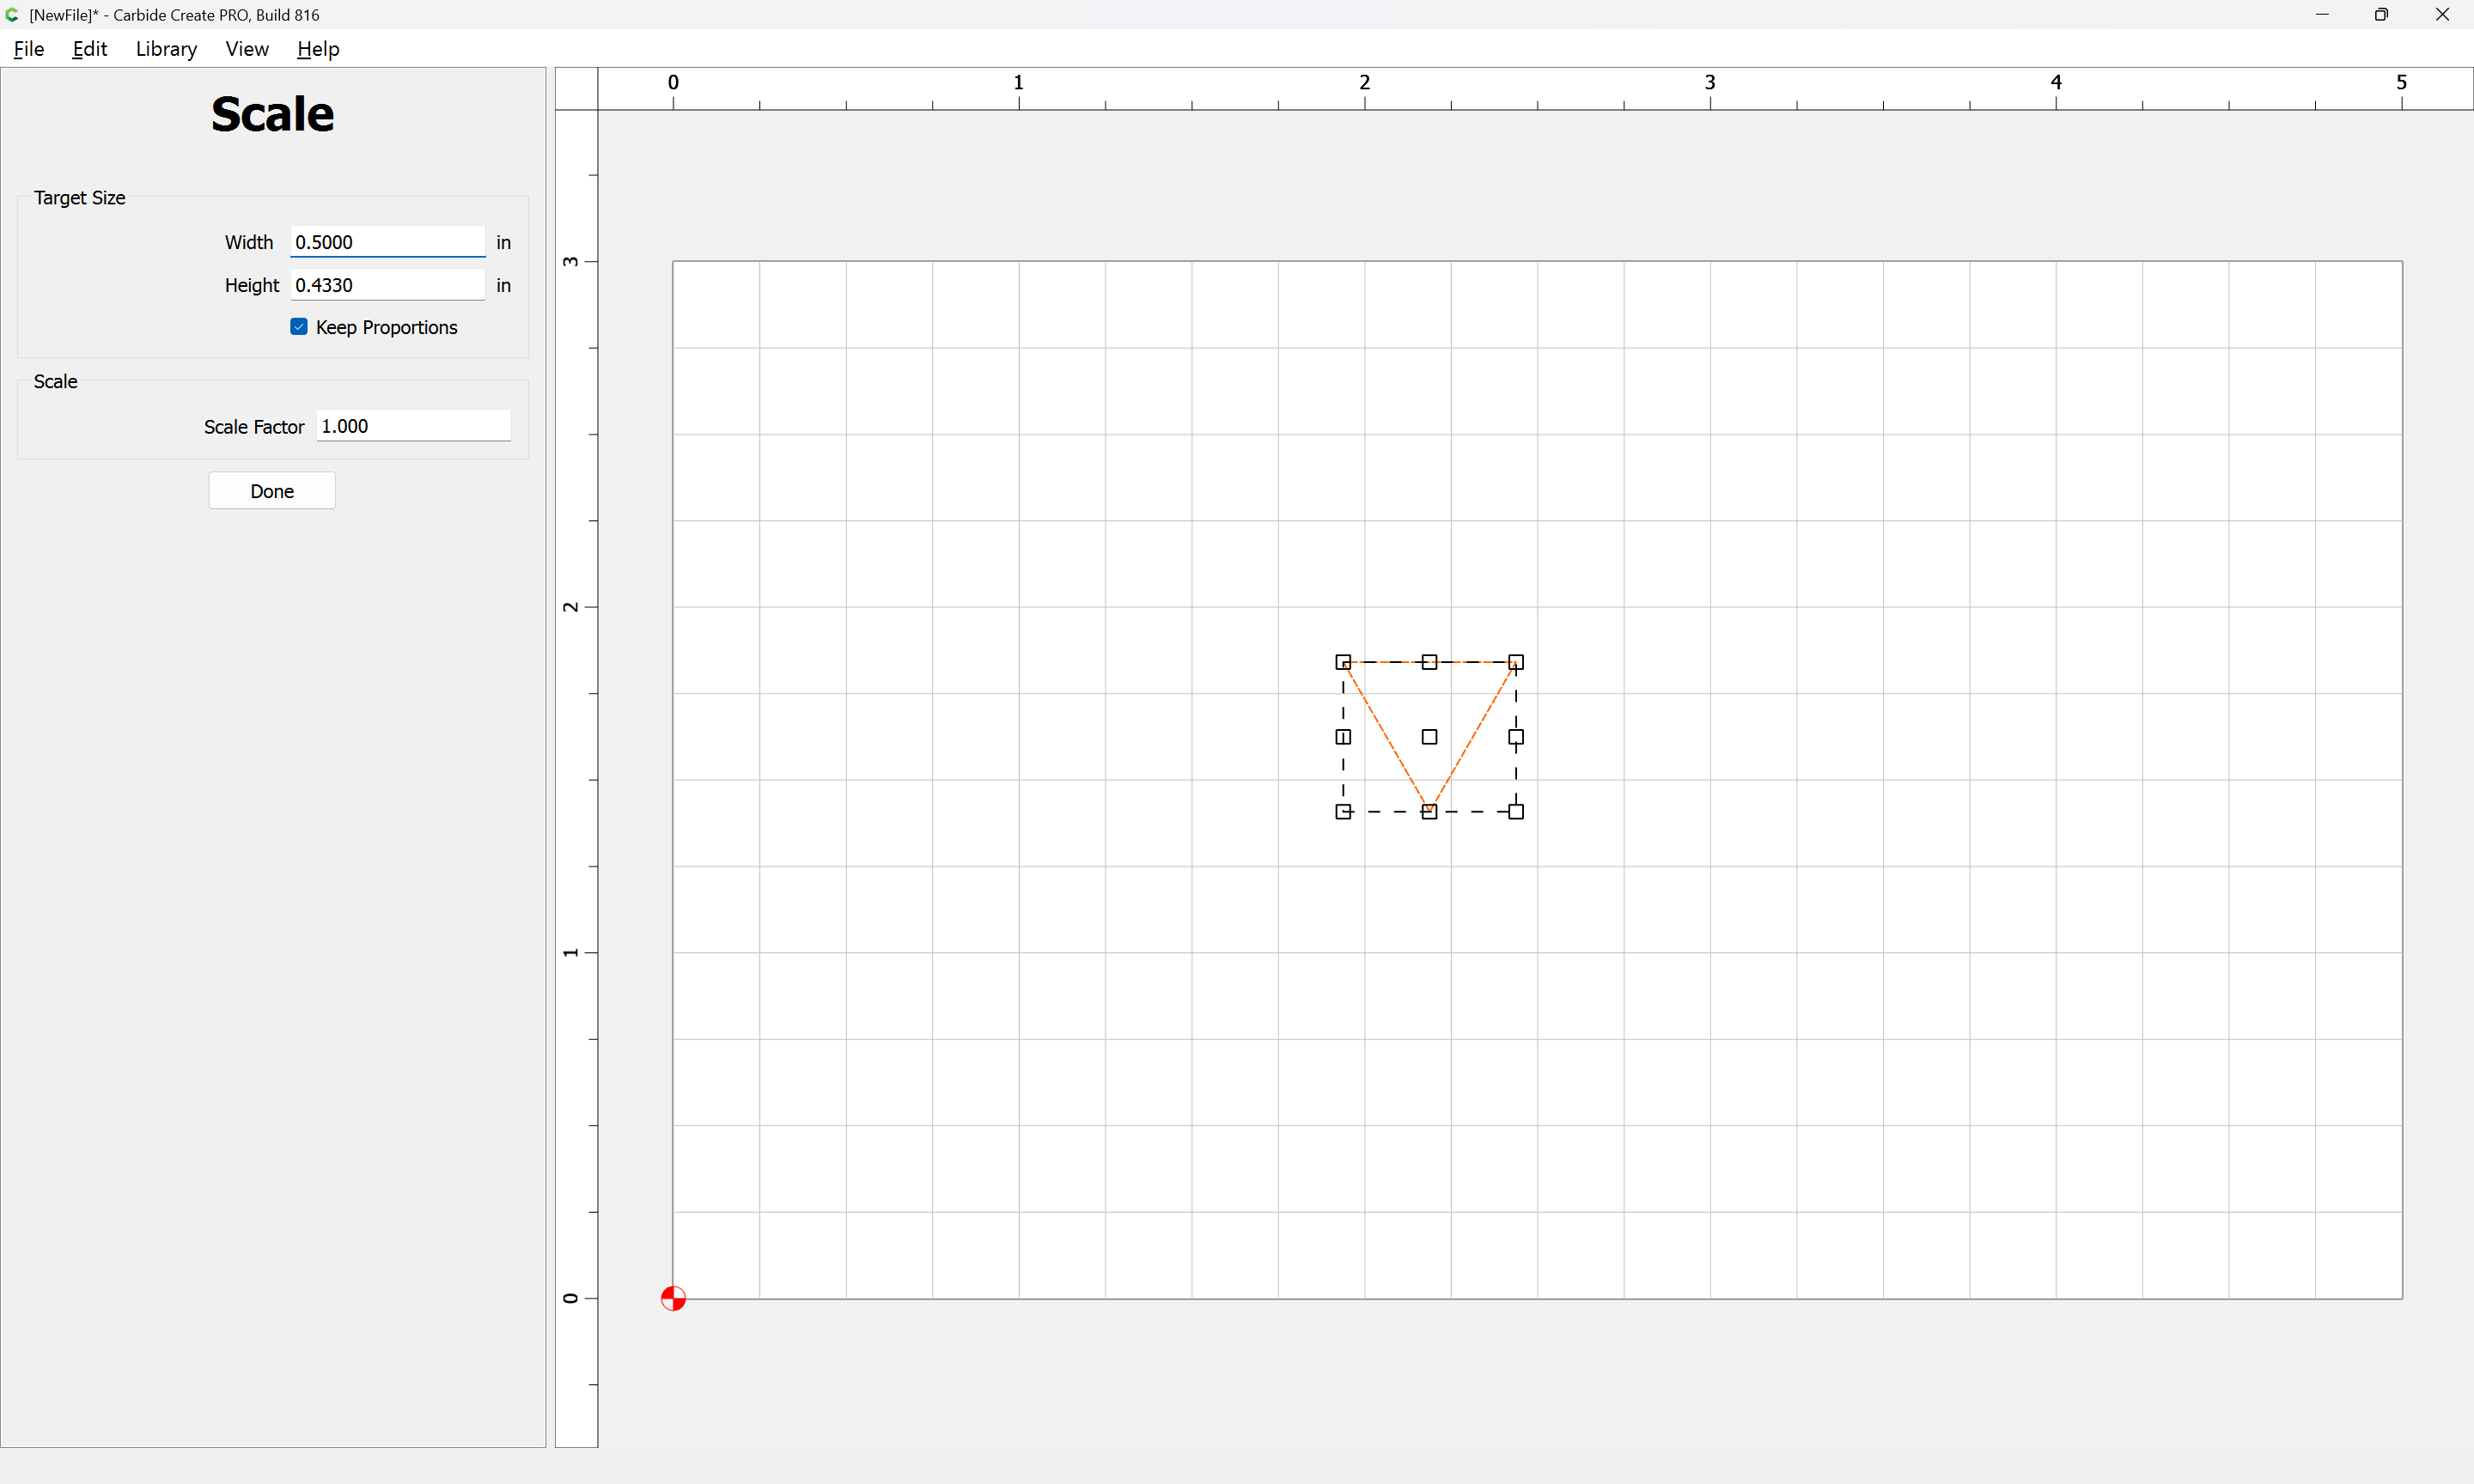Select the top-right selection handle of triangle
Image resolution: width=2474 pixels, height=1484 pixels.
click(x=1516, y=662)
